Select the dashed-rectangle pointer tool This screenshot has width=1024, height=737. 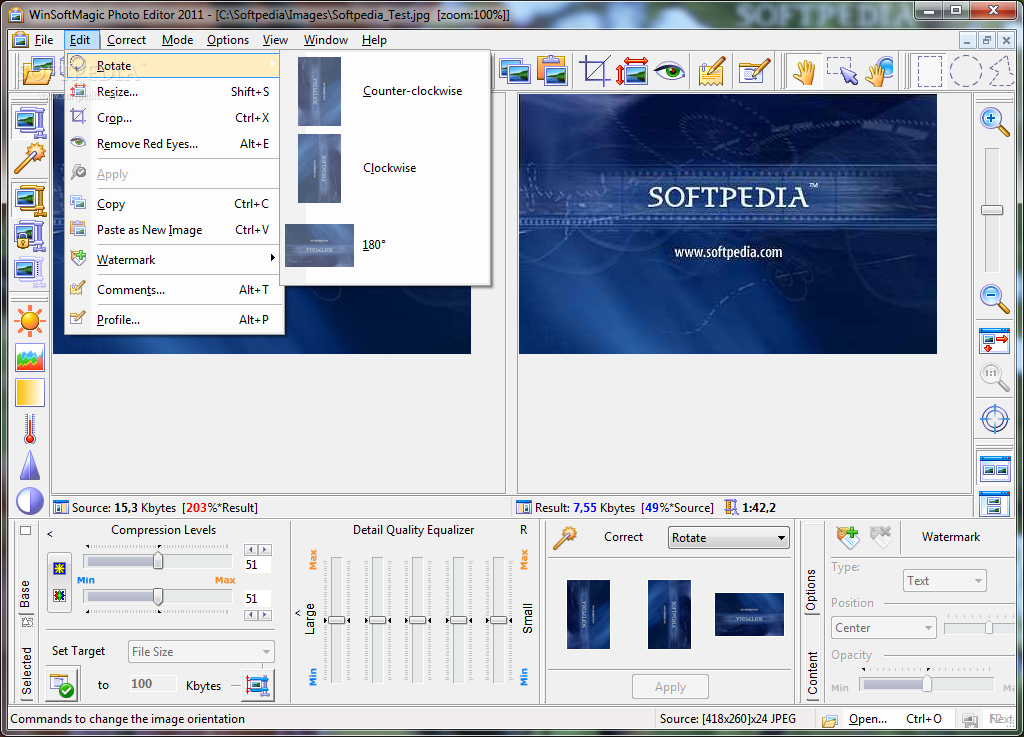click(842, 71)
